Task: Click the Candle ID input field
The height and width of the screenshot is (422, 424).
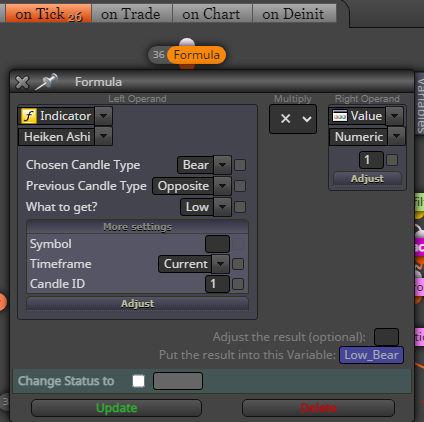Action: pyautogui.click(x=217, y=284)
